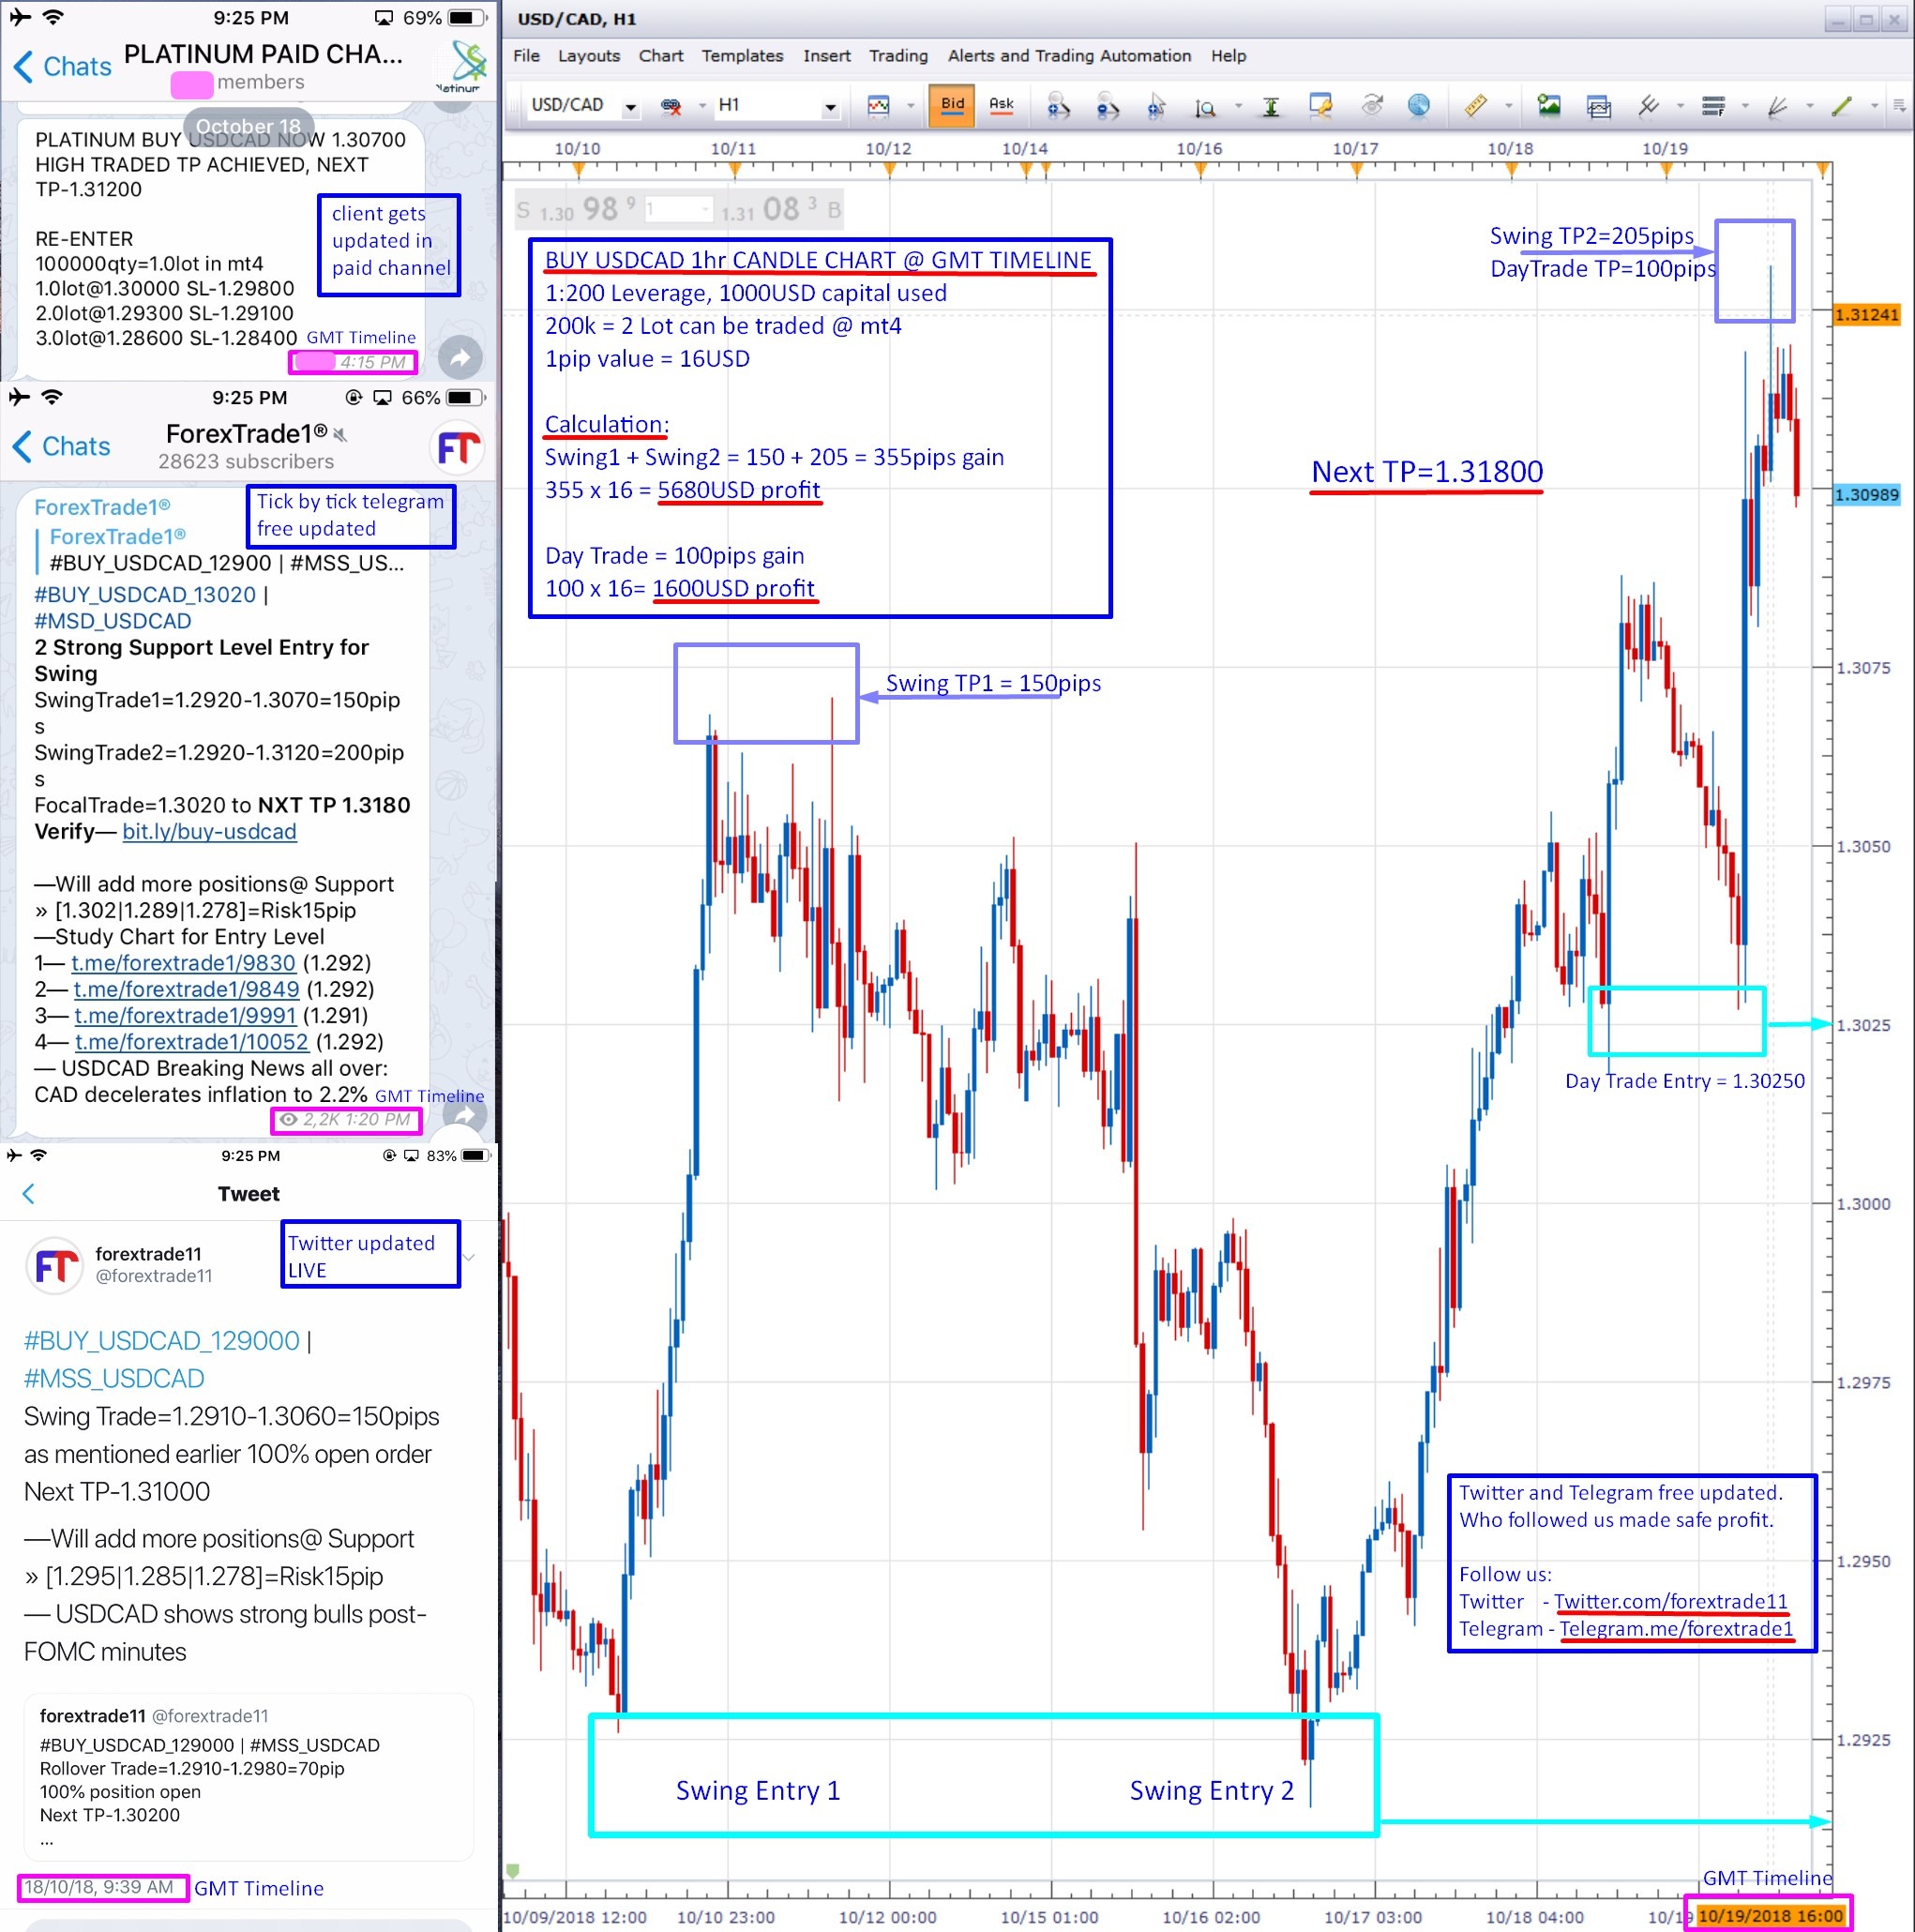The width and height of the screenshot is (1915, 1932).
Task: Open the chart type icon in toolbar
Action: click(878, 105)
